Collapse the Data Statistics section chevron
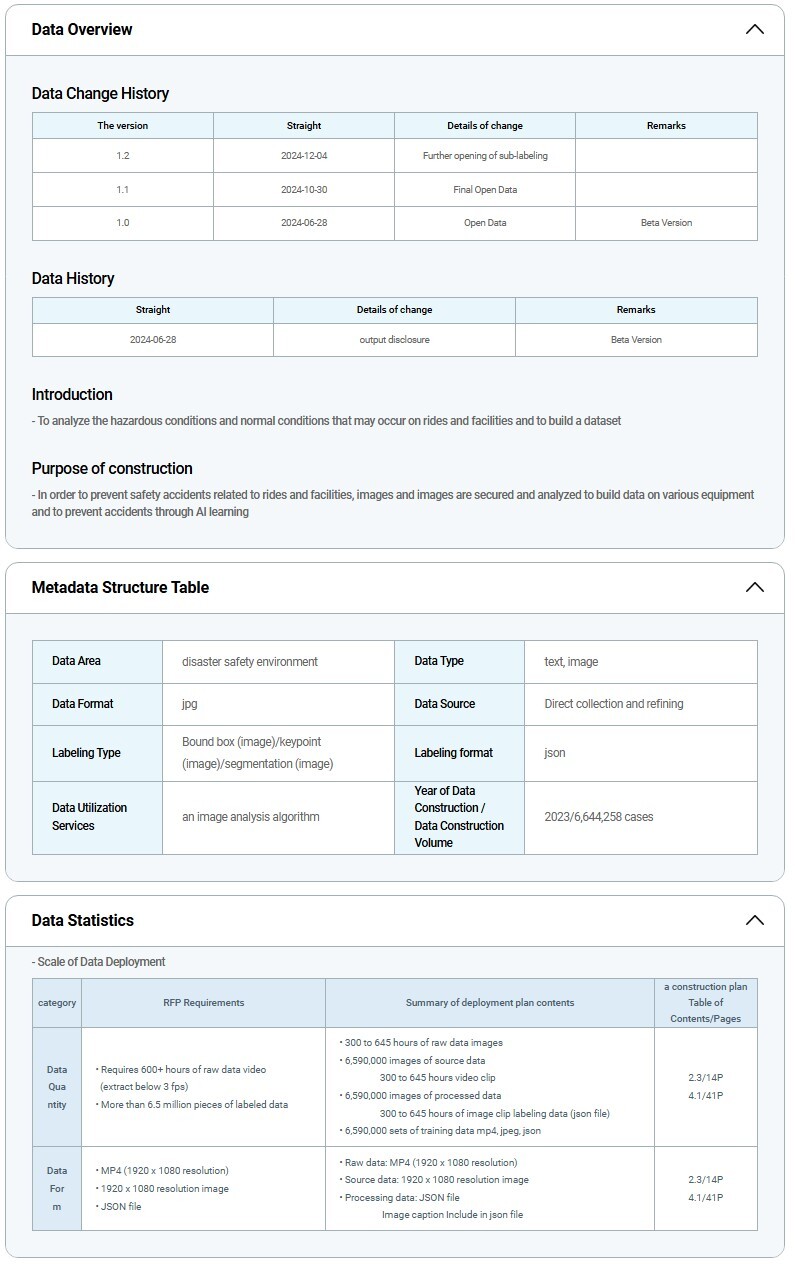This screenshot has height=1267, width=795. click(x=754, y=921)
